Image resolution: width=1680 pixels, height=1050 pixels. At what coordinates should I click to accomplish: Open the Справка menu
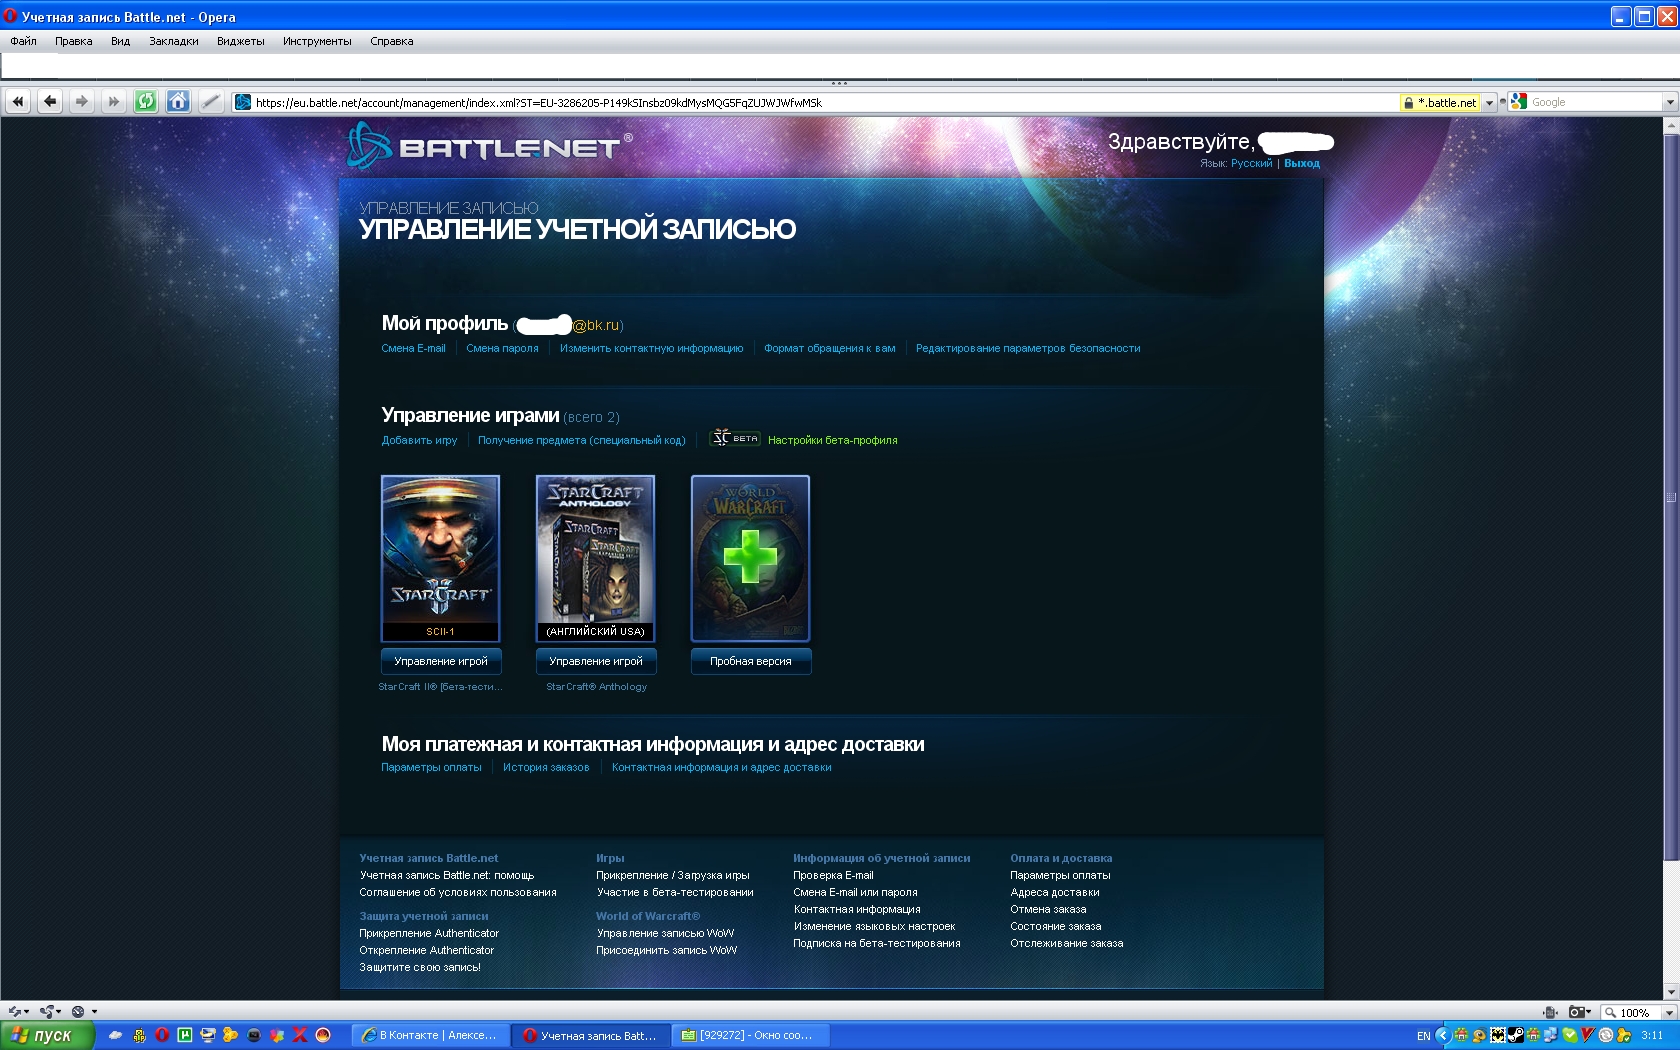click(392, 41)
